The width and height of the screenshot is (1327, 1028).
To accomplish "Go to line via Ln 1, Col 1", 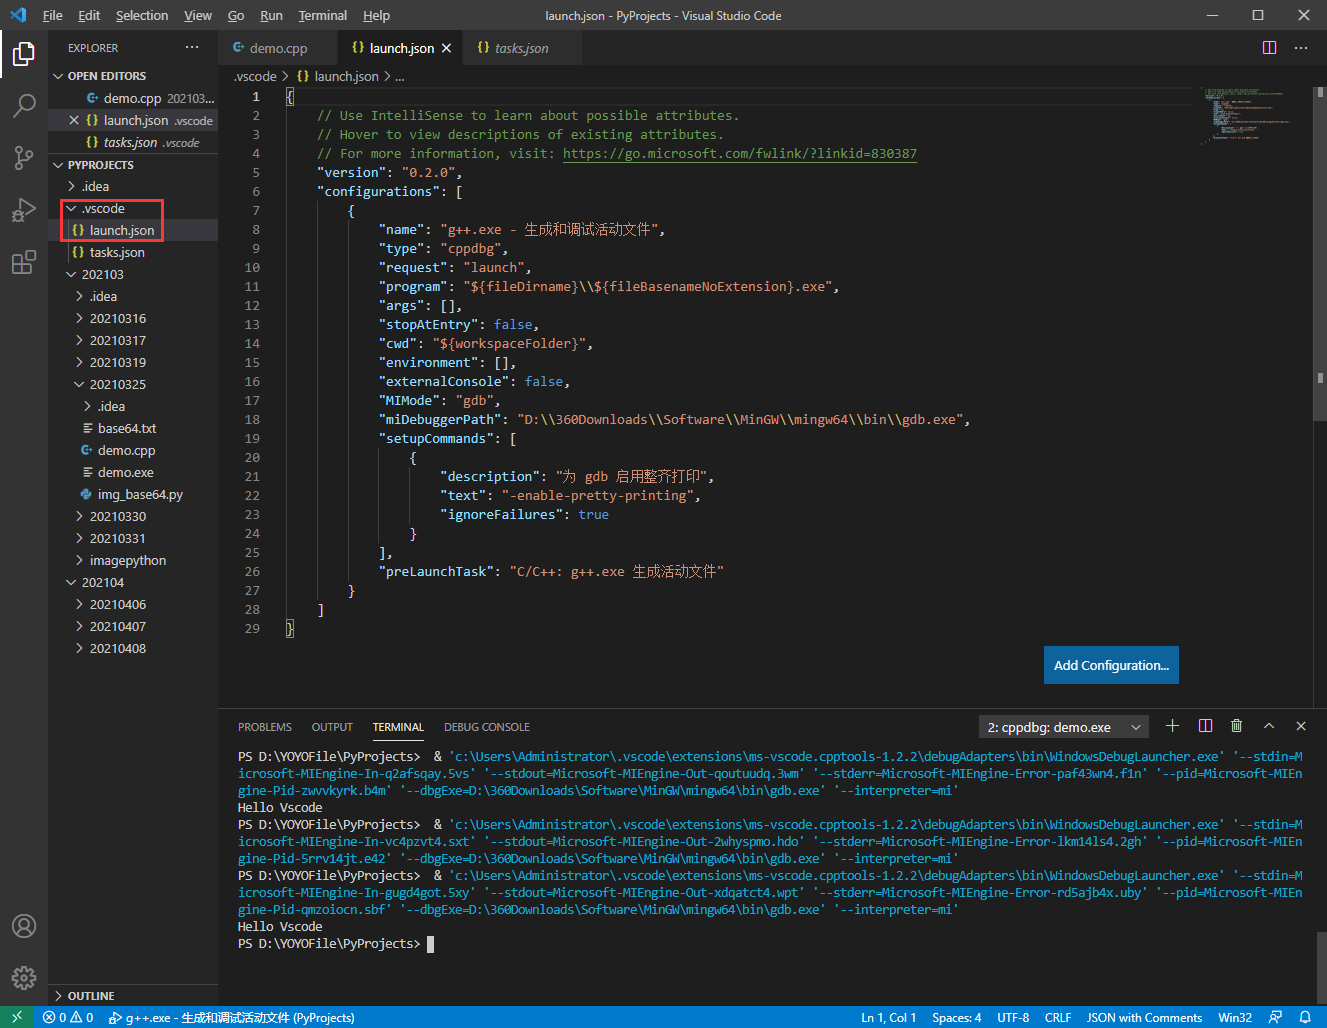I will [x=888, y=1017].
